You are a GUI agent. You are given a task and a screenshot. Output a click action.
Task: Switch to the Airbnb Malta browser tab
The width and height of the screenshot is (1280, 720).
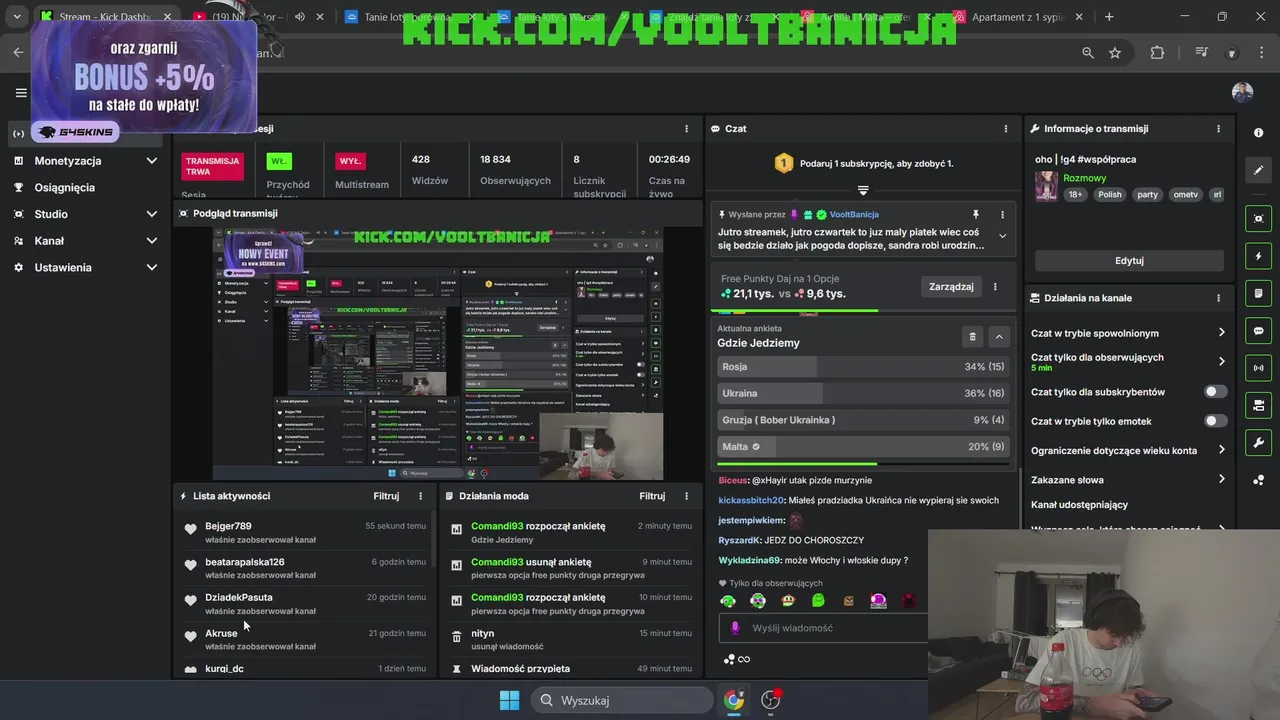pyautogui.click(x=868, y=17)
